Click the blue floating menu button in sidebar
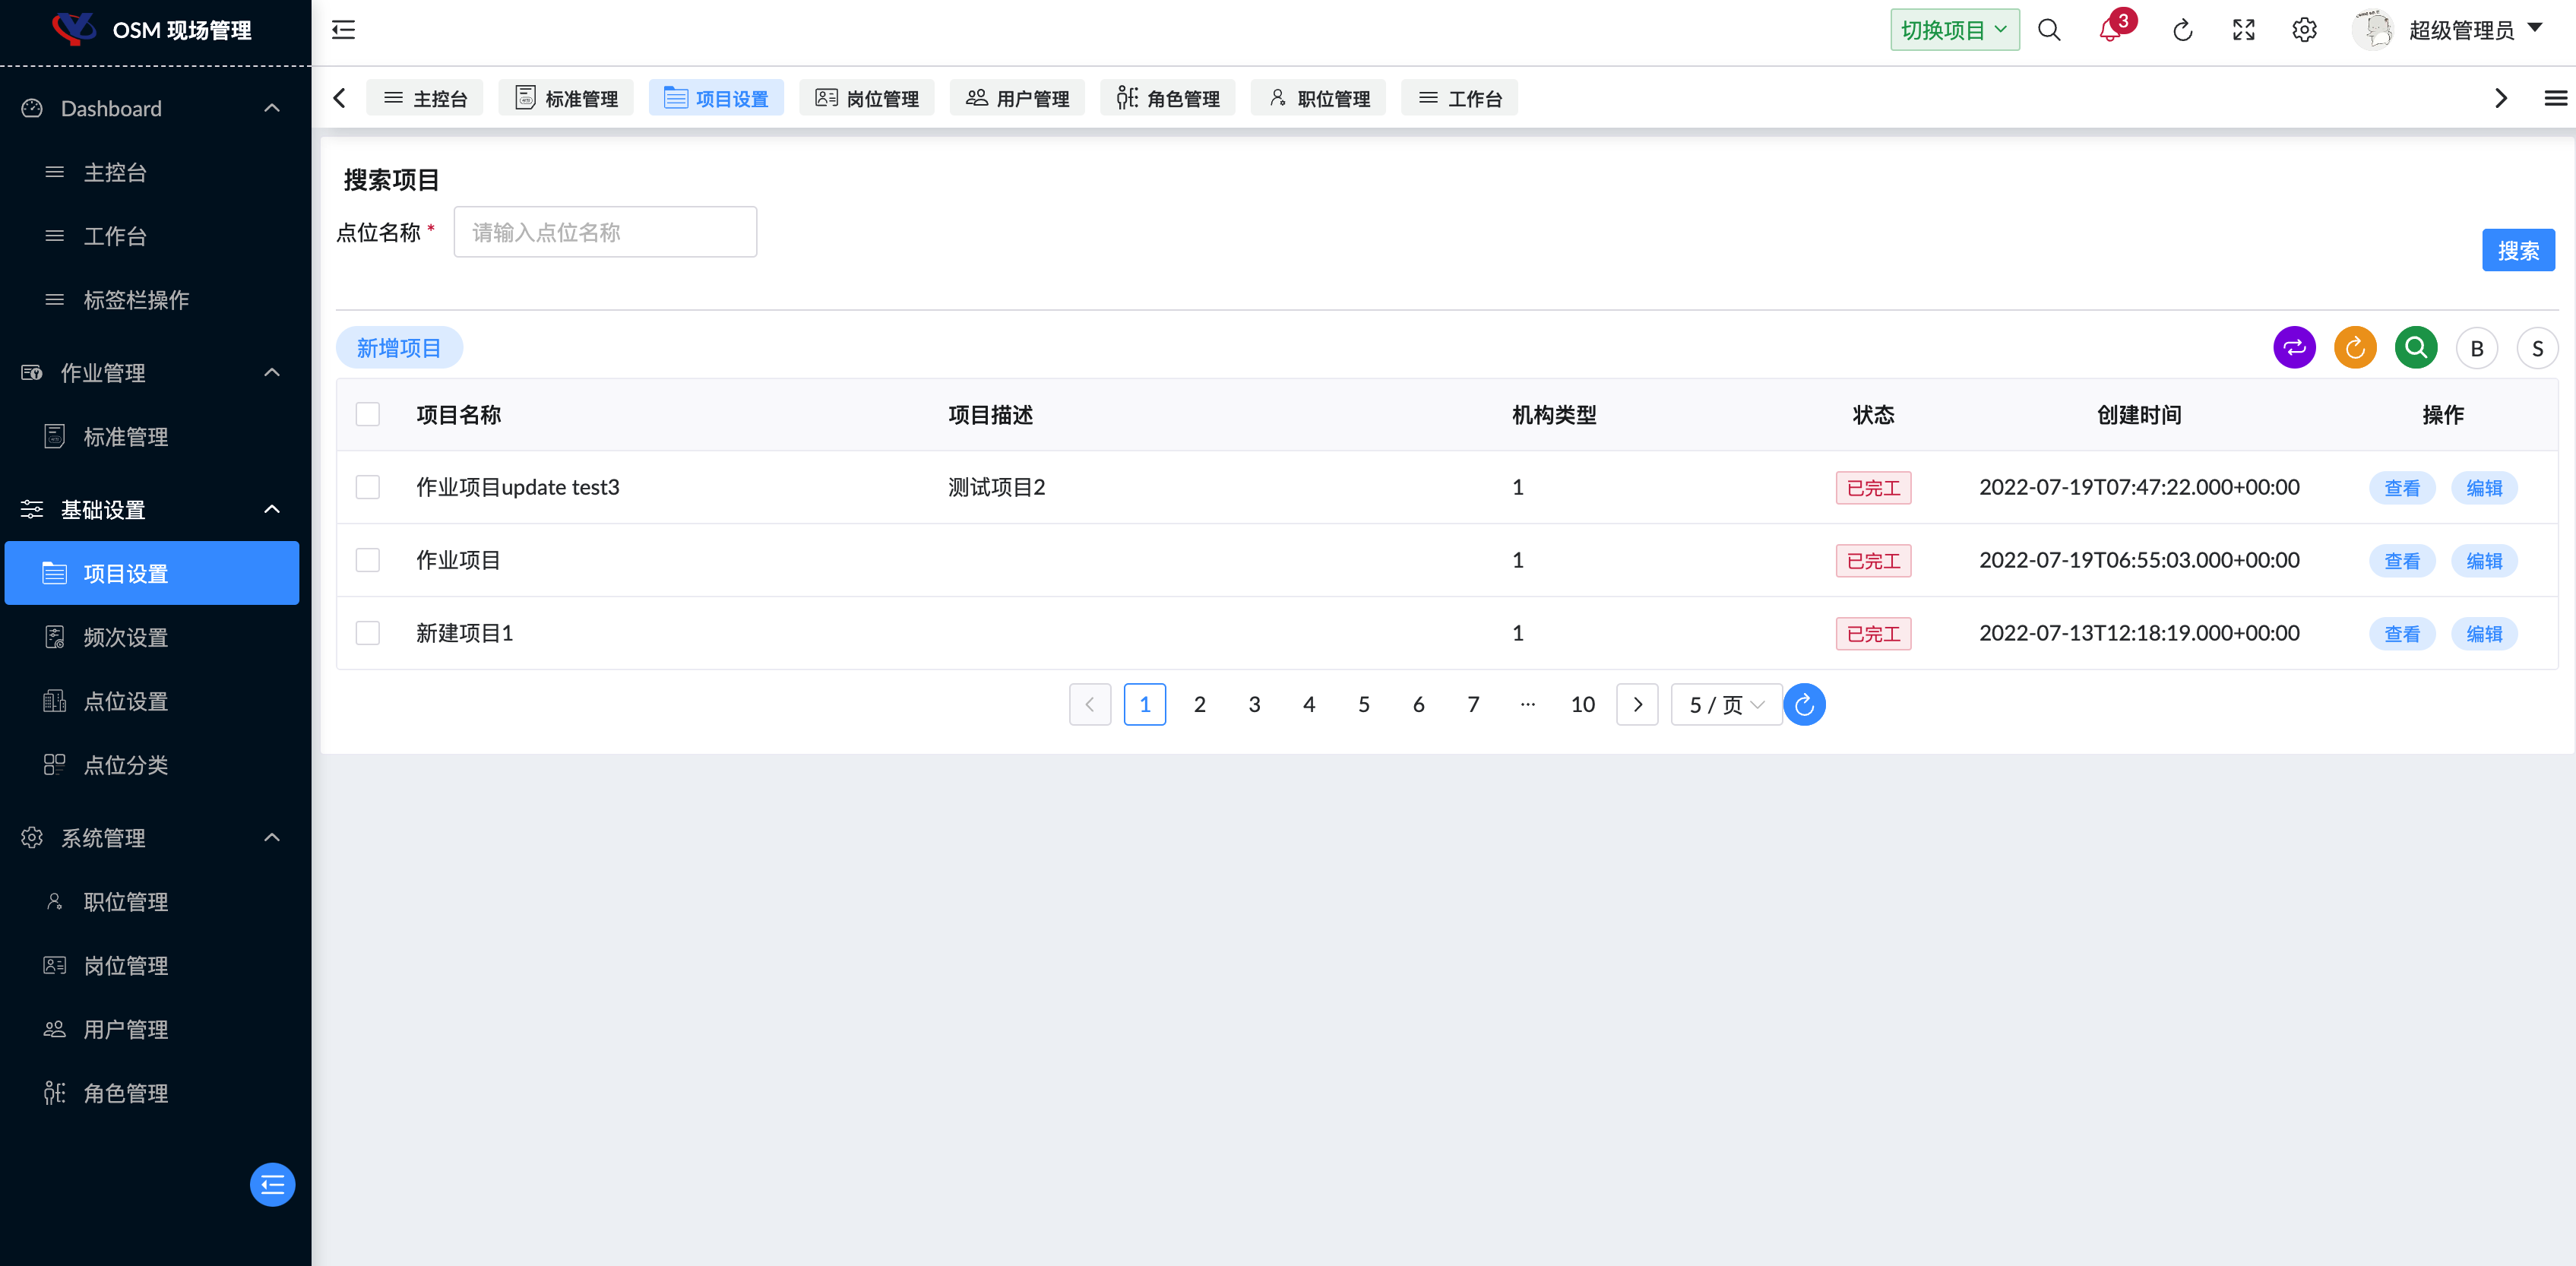The height and width of the screenshot is (1266, 2576). pos(272,1185)
